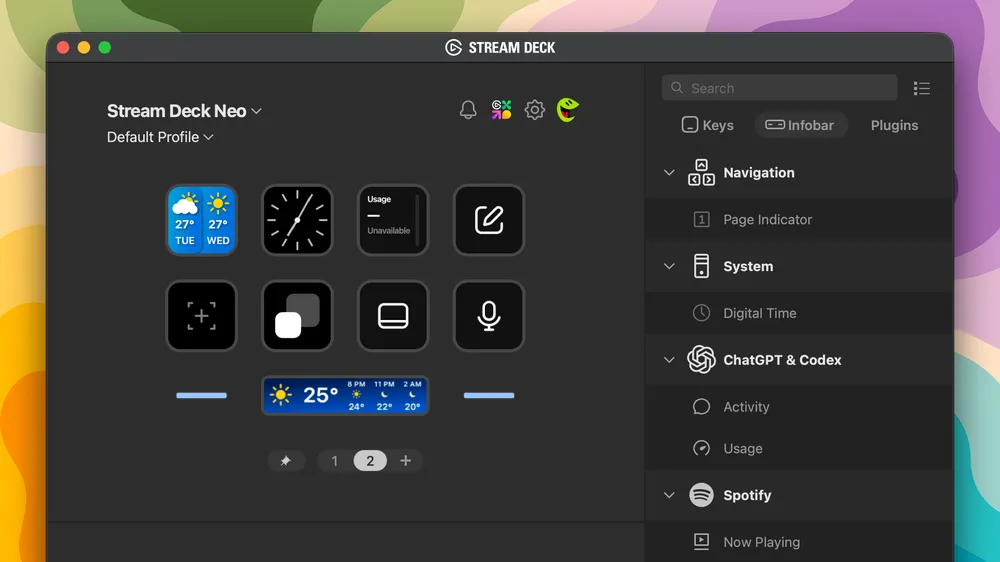Open the Default Profile dropdown

(160, 137)
